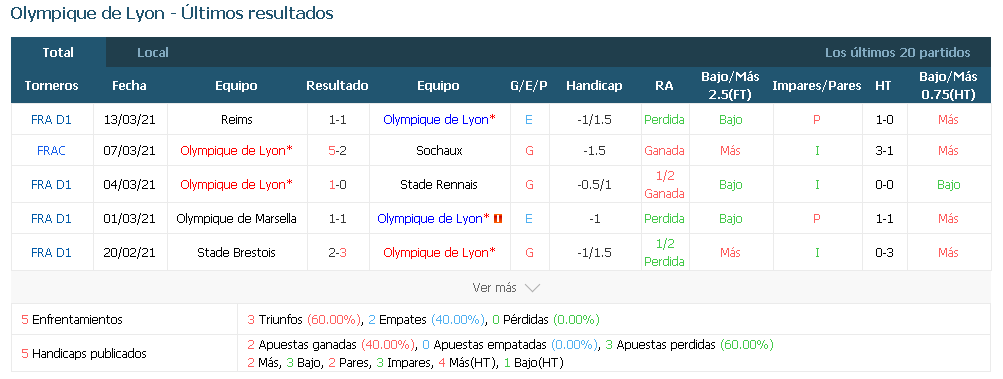The width and height of the screenshot is (1003, 379).
Task: Click the Stade Rennais team name
Action: point(438,184)
